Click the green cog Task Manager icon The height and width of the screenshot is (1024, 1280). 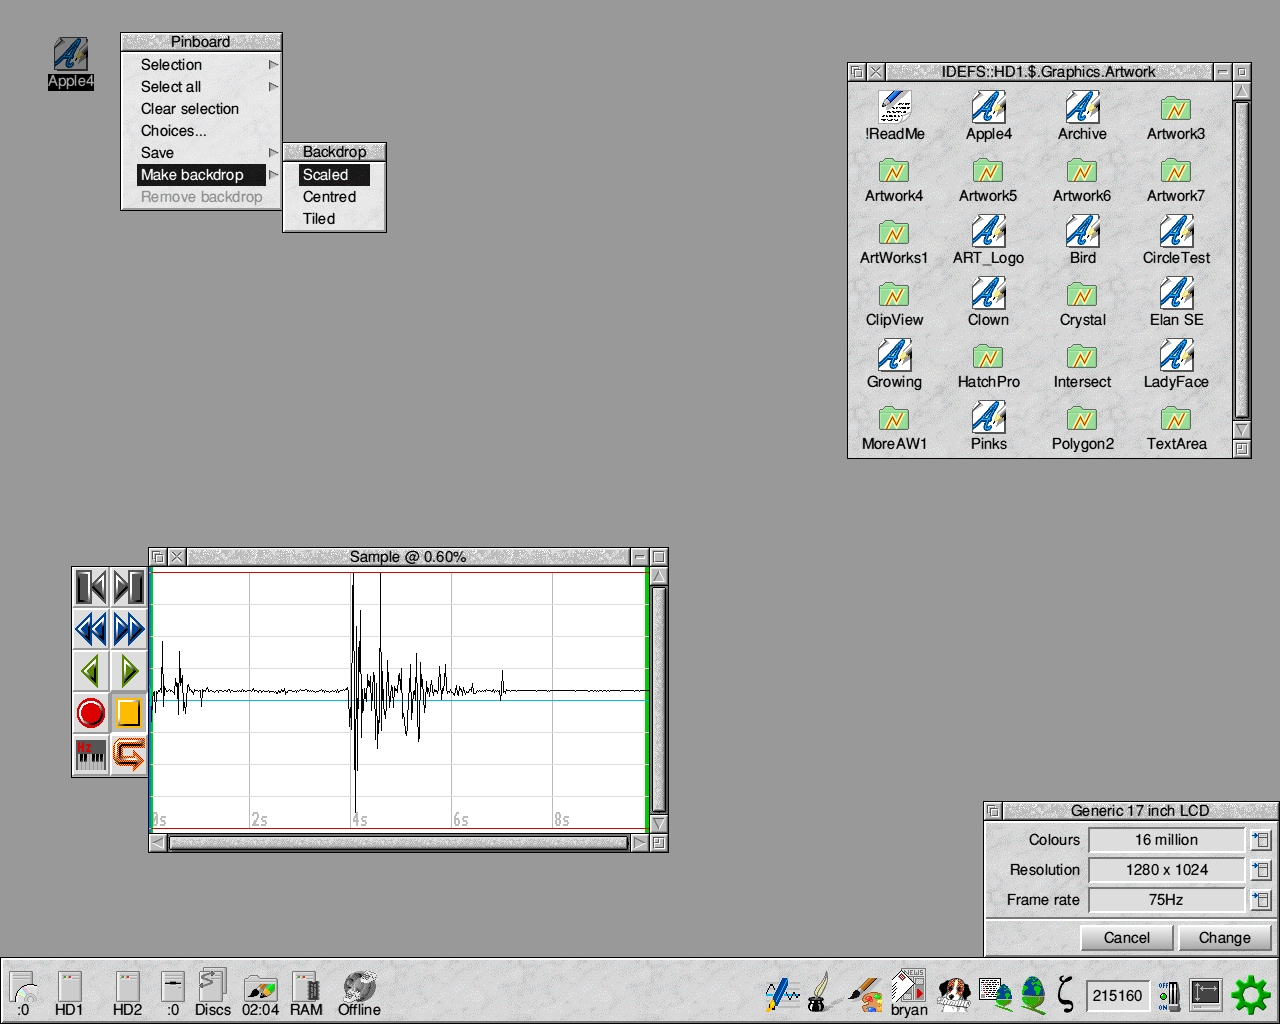(1250, 995)
